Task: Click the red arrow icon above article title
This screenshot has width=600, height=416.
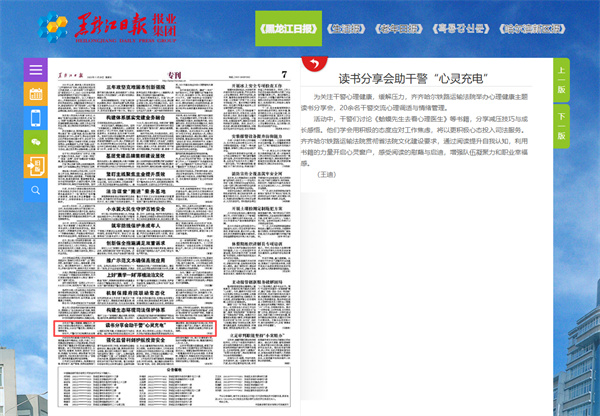Action: click(311, 66)
